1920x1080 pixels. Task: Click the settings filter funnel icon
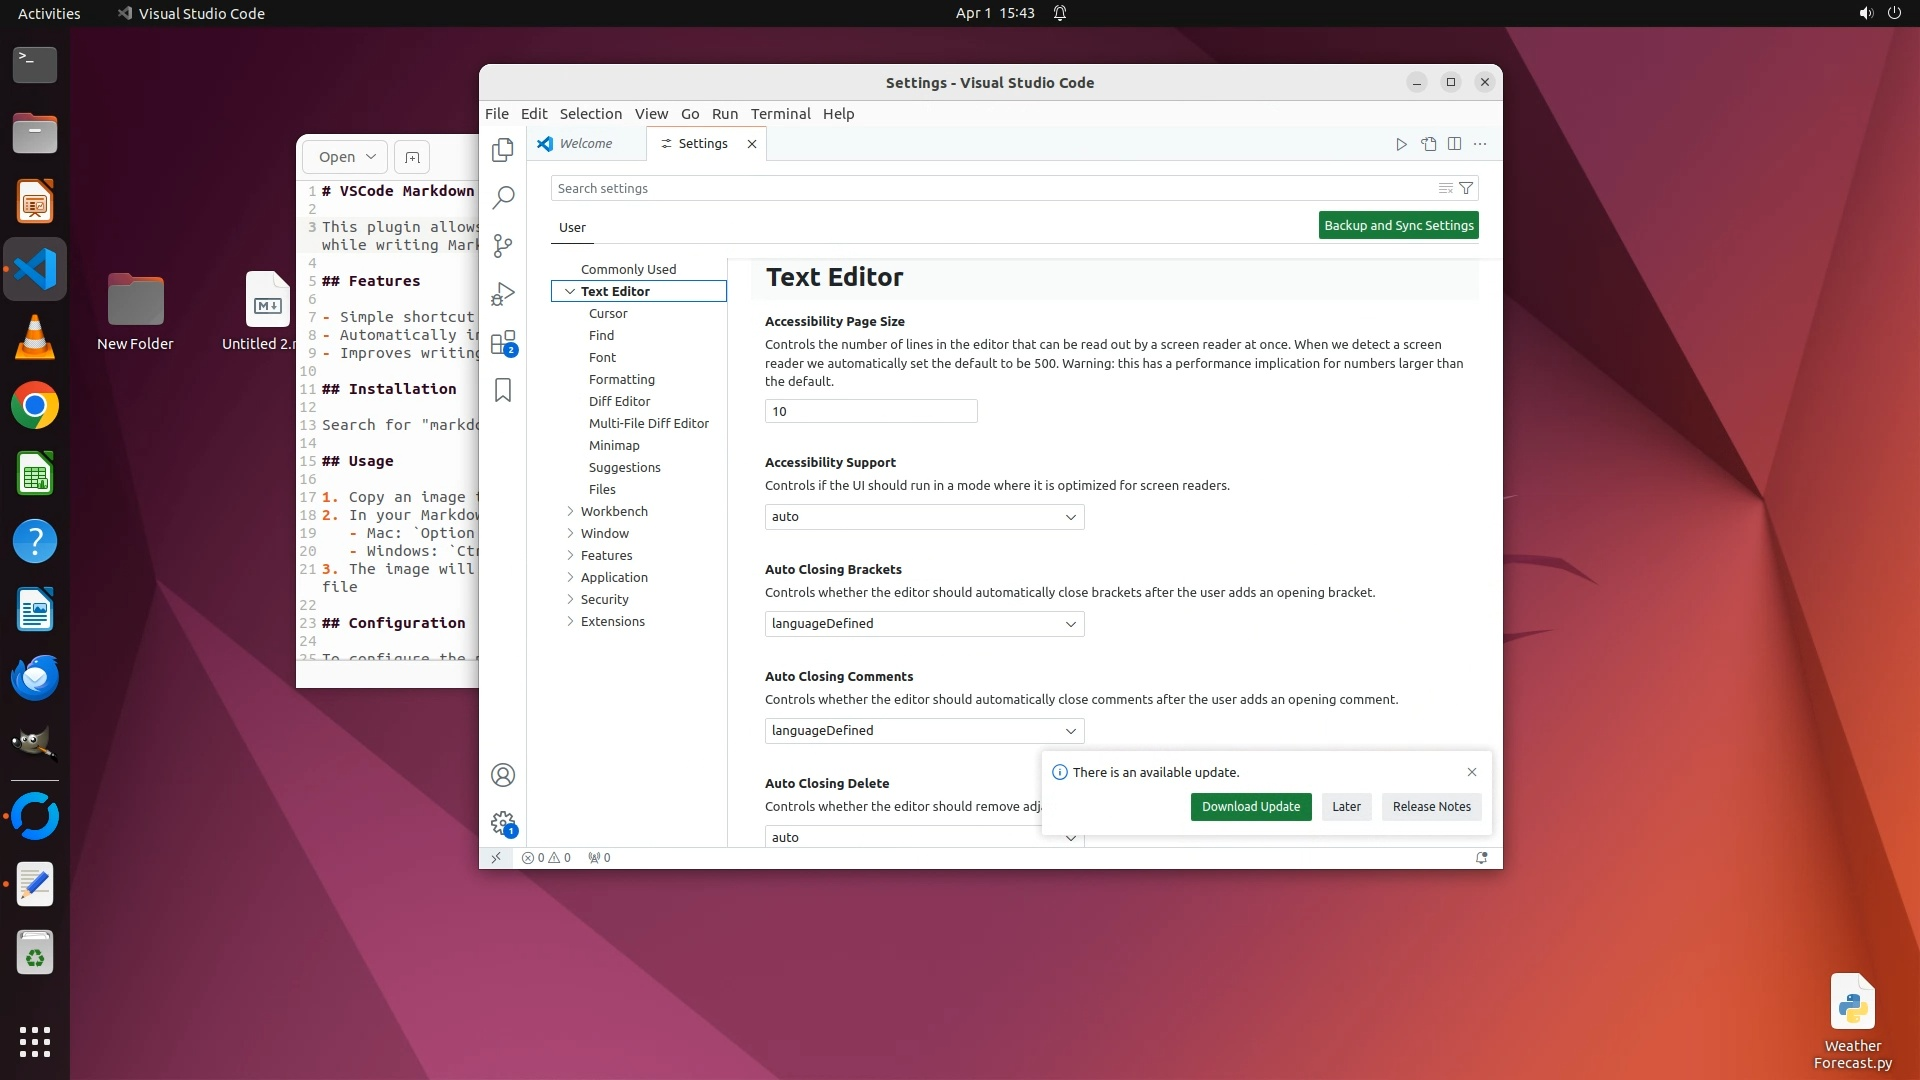click(x=1466, y=188)
